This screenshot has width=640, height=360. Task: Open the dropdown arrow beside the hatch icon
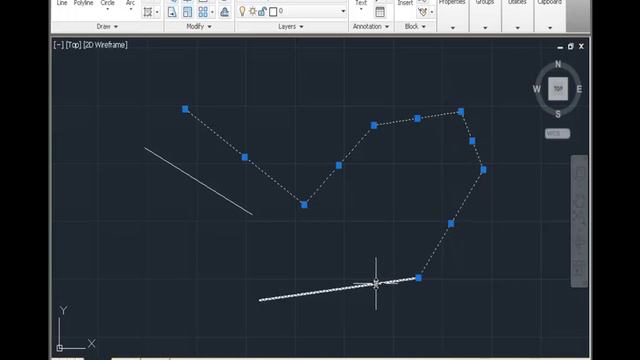157,12
